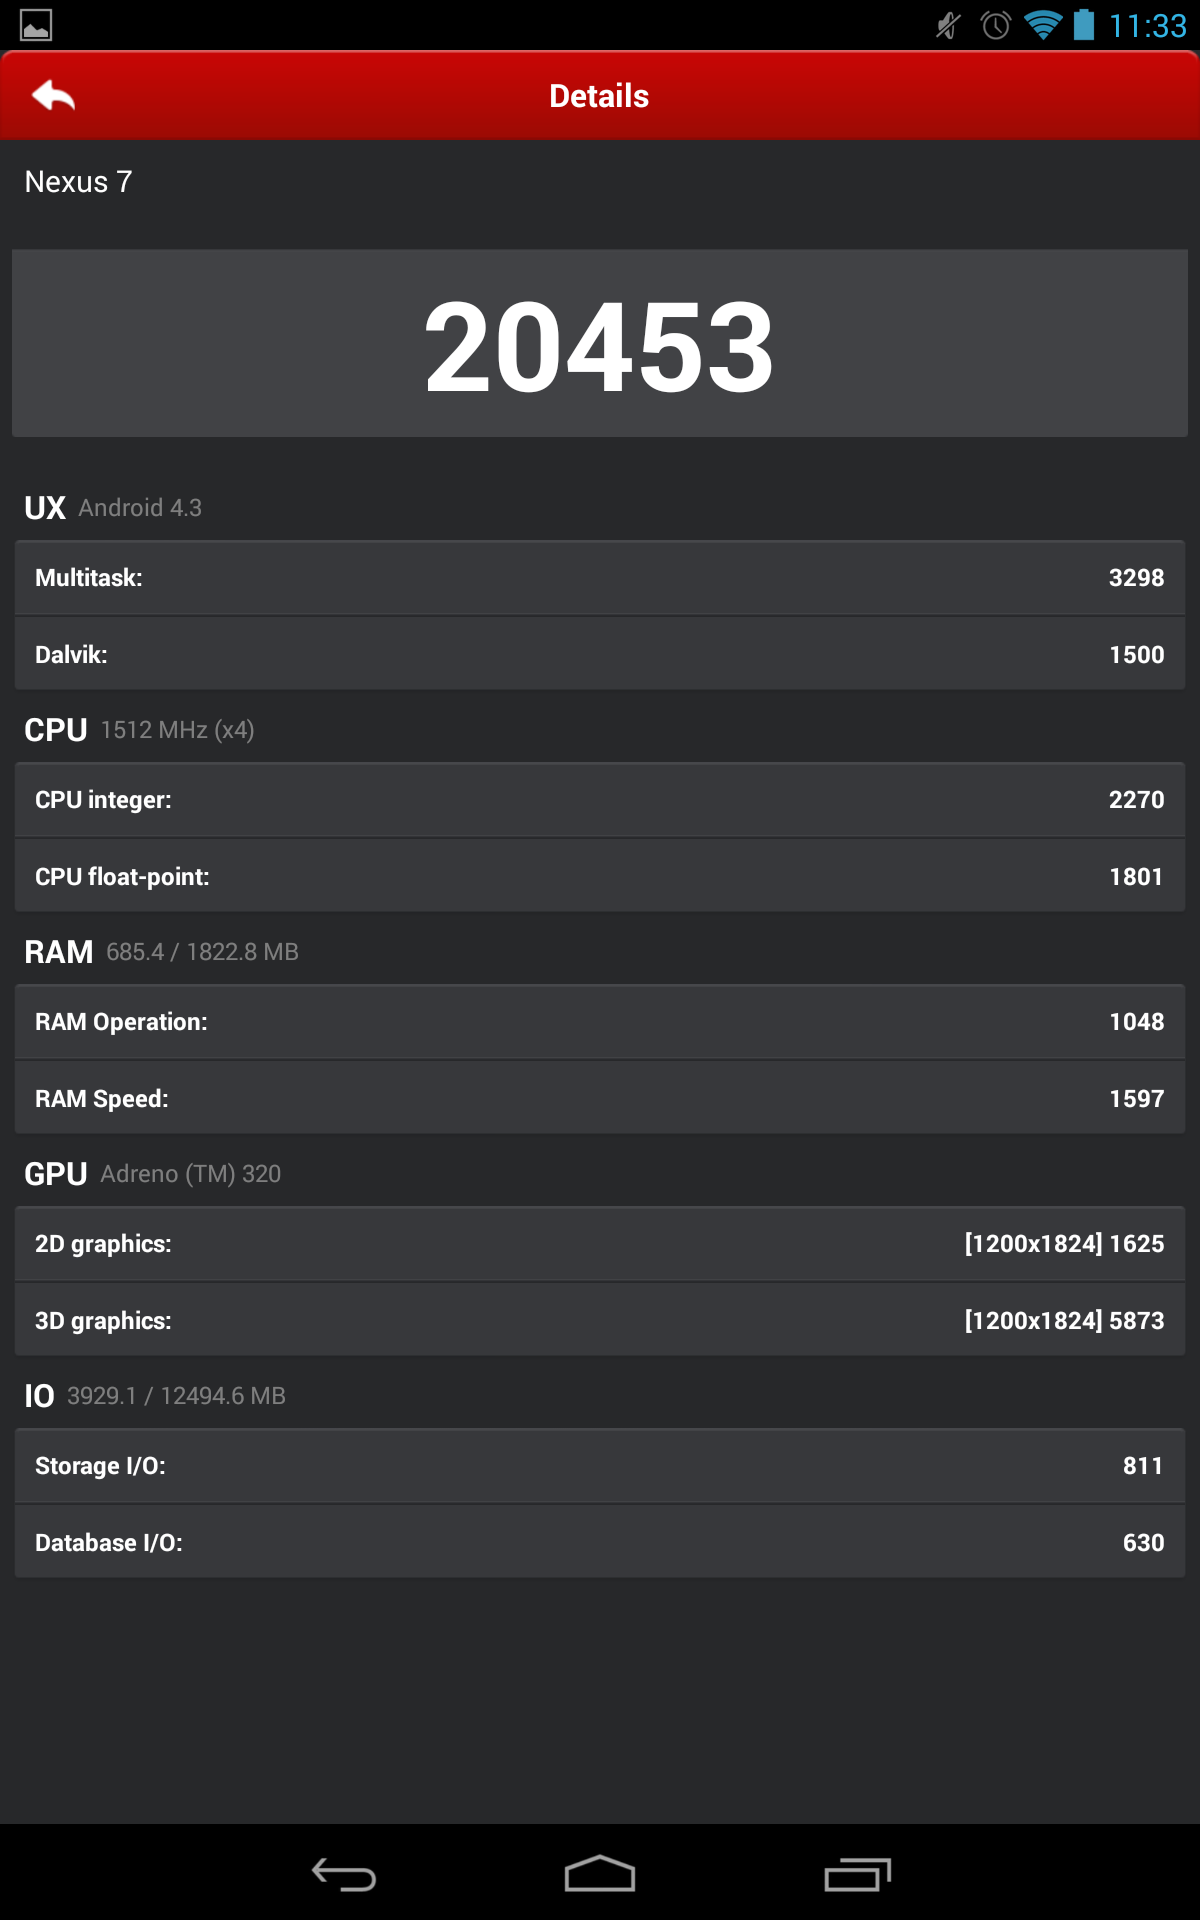Select the Multitask score row
1200x1920 pixels.
[x=600, y=577]
